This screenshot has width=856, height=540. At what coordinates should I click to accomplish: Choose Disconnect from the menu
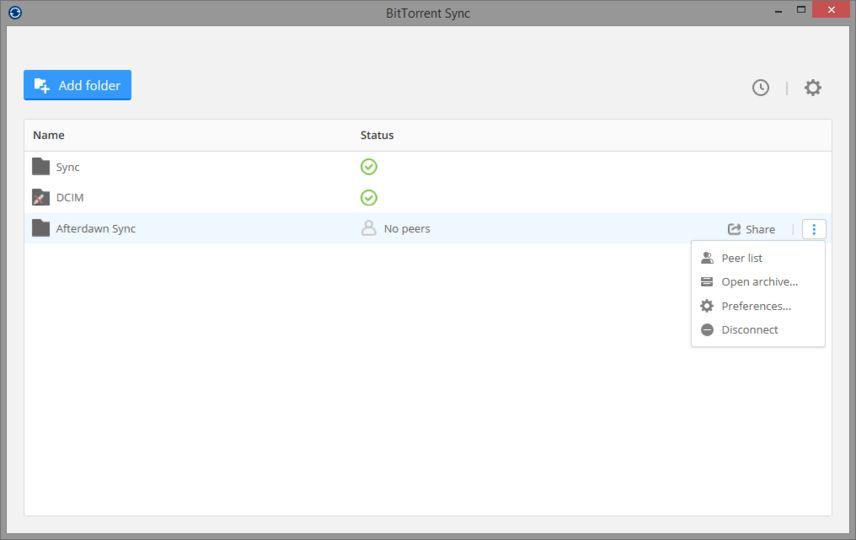(758, 330)
